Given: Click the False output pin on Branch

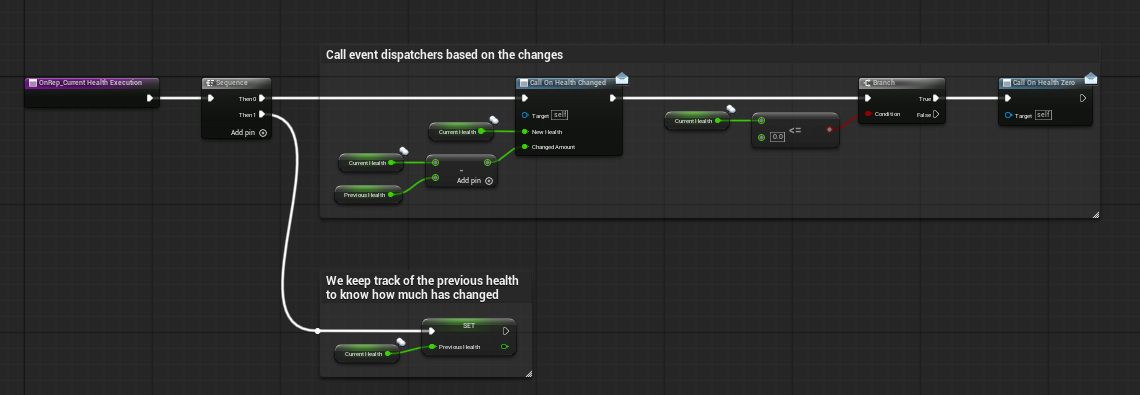Looking at the screenshot, I should (936, 114).
